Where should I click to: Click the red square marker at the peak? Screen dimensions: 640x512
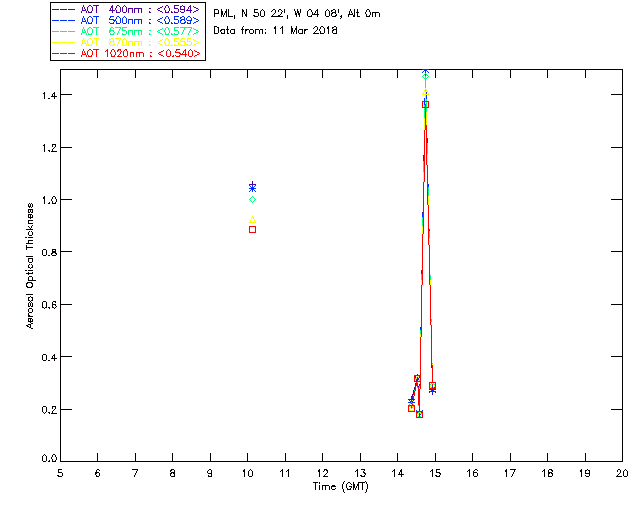tap(425, 105)
